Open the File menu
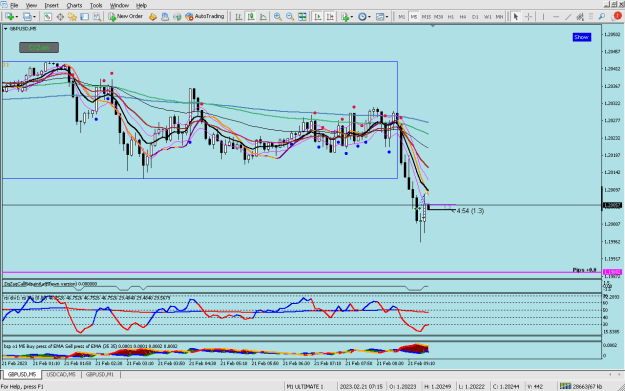Screen dimensions: 625x391 (14, 5)
